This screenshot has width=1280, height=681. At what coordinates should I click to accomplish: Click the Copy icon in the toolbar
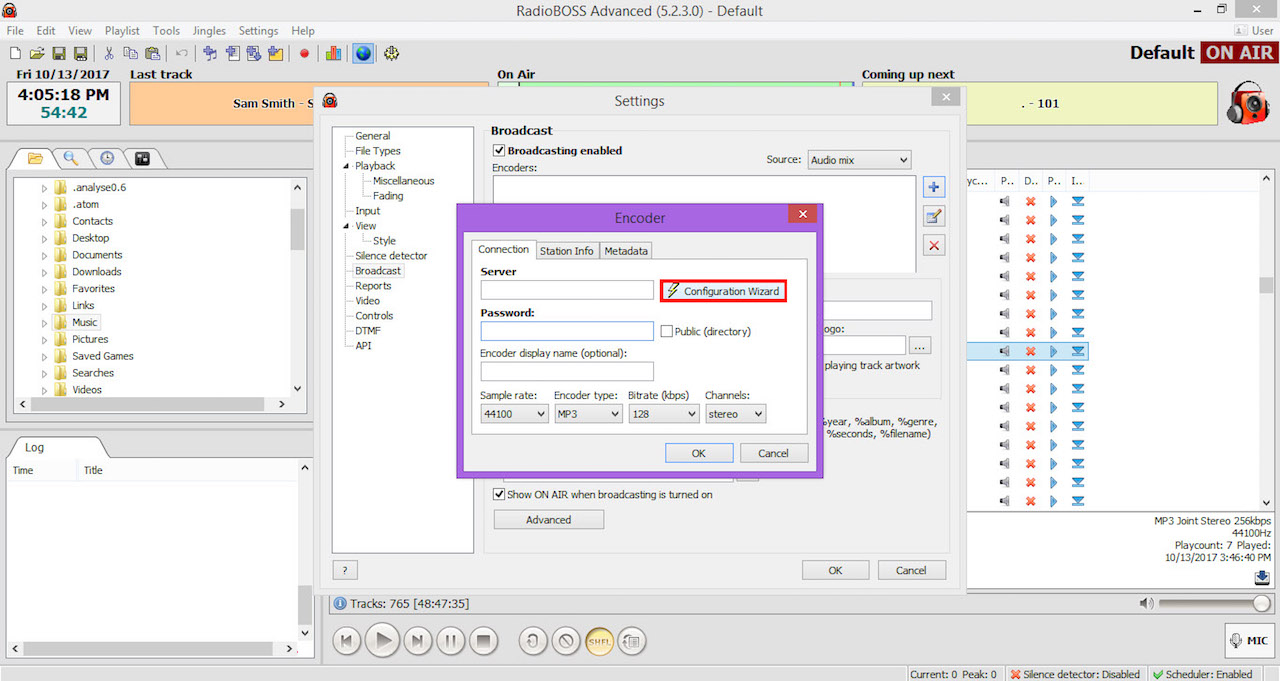(x=130, y=53)
